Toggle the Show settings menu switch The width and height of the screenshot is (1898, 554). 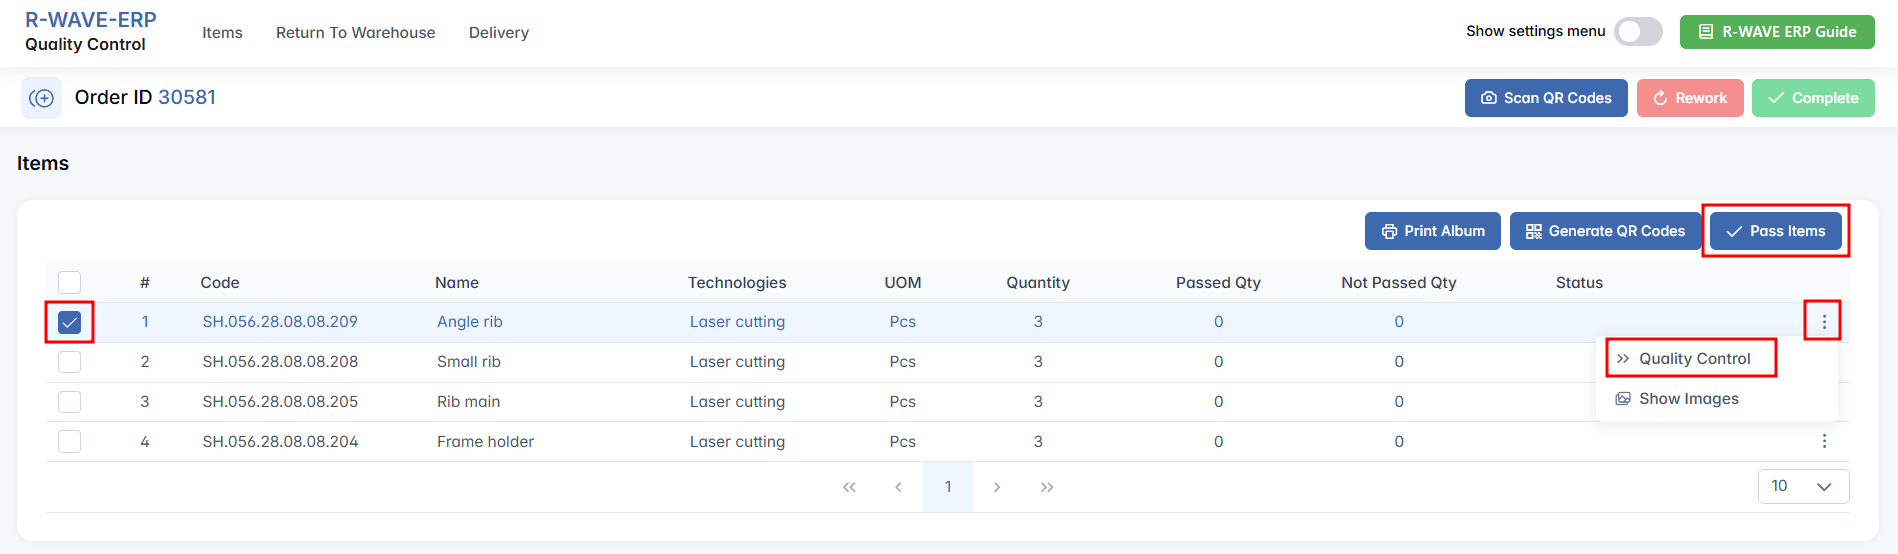(x=1637, y=32)
